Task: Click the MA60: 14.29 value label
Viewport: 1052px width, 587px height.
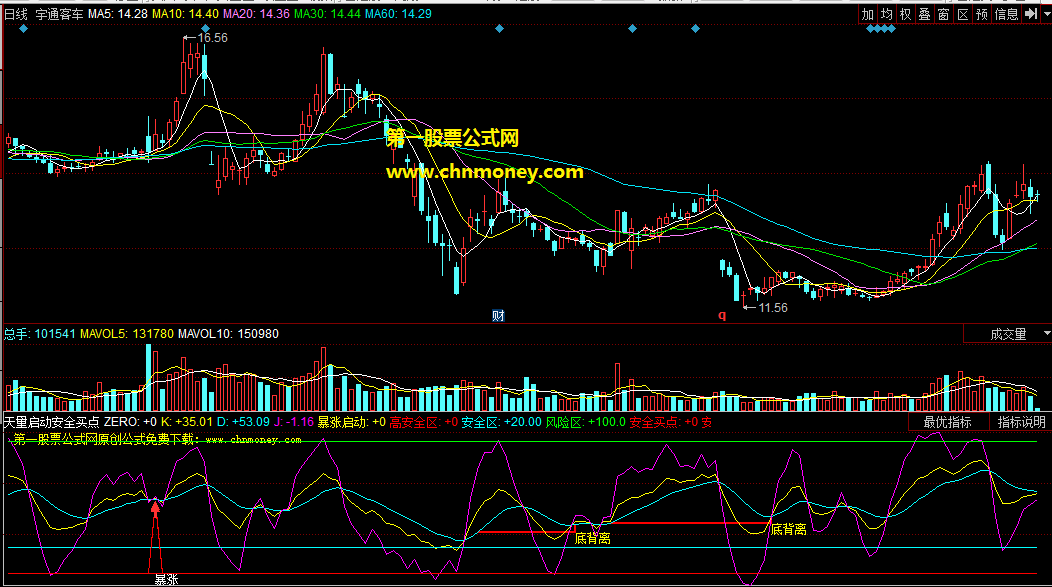Action: pos(399,14)
